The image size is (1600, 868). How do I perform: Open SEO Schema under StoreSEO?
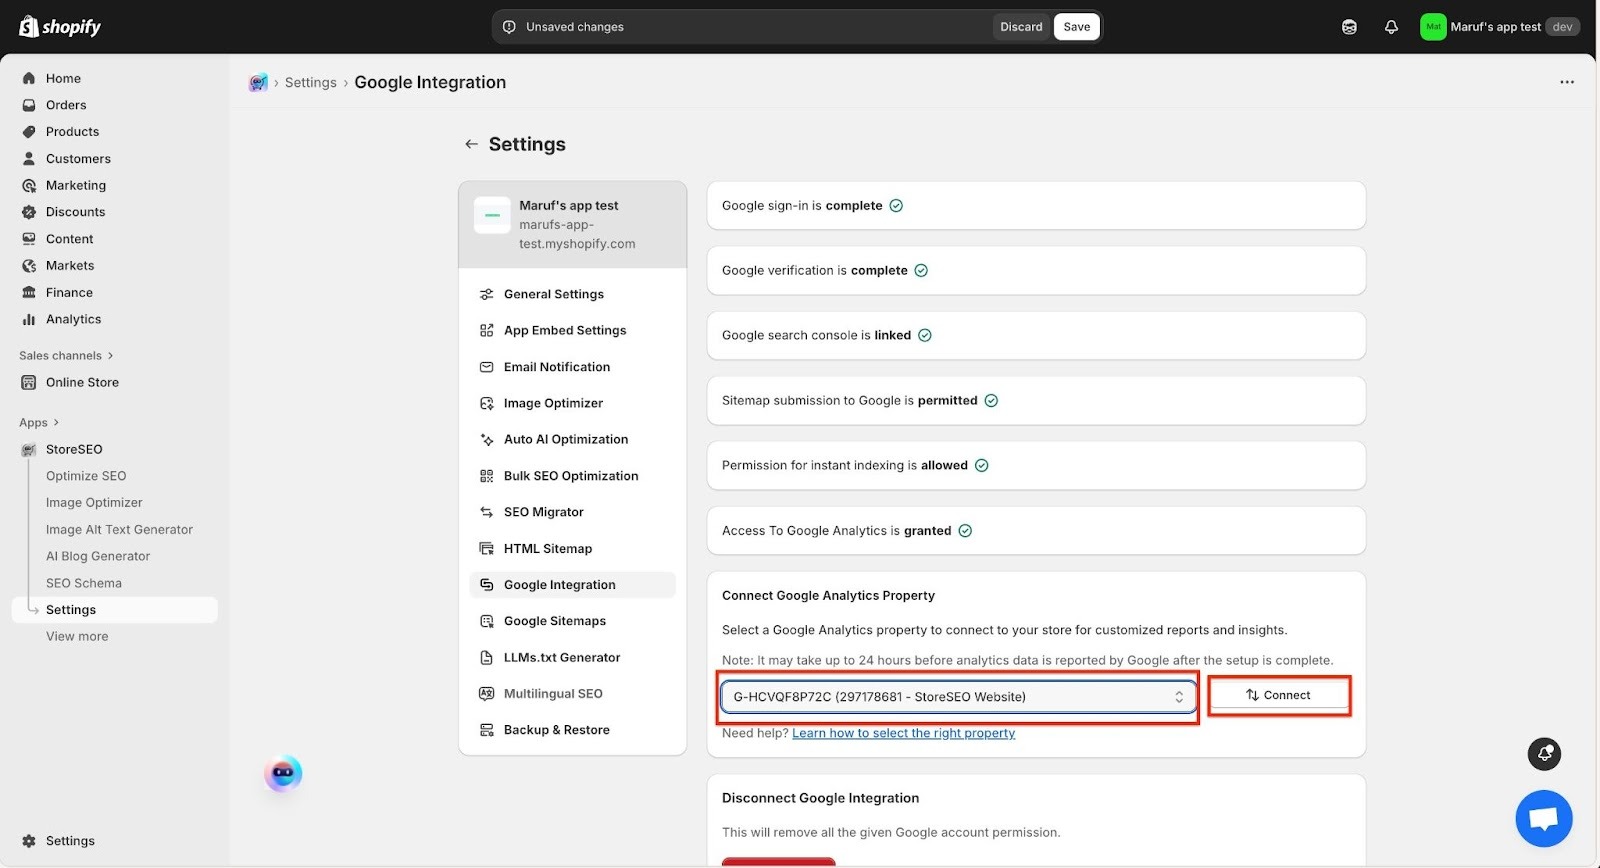84,583
